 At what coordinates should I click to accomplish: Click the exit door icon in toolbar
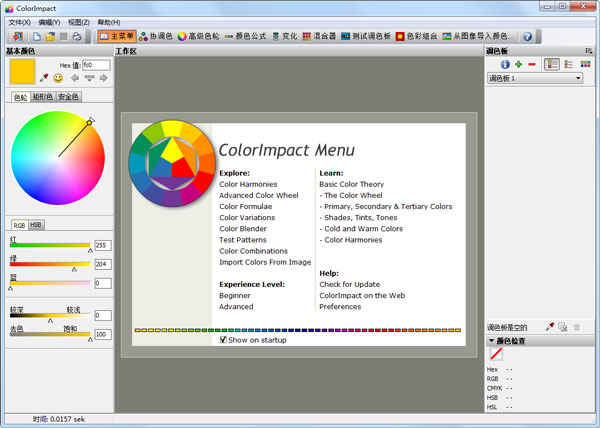pyautogui.click(x=18, y=36)
